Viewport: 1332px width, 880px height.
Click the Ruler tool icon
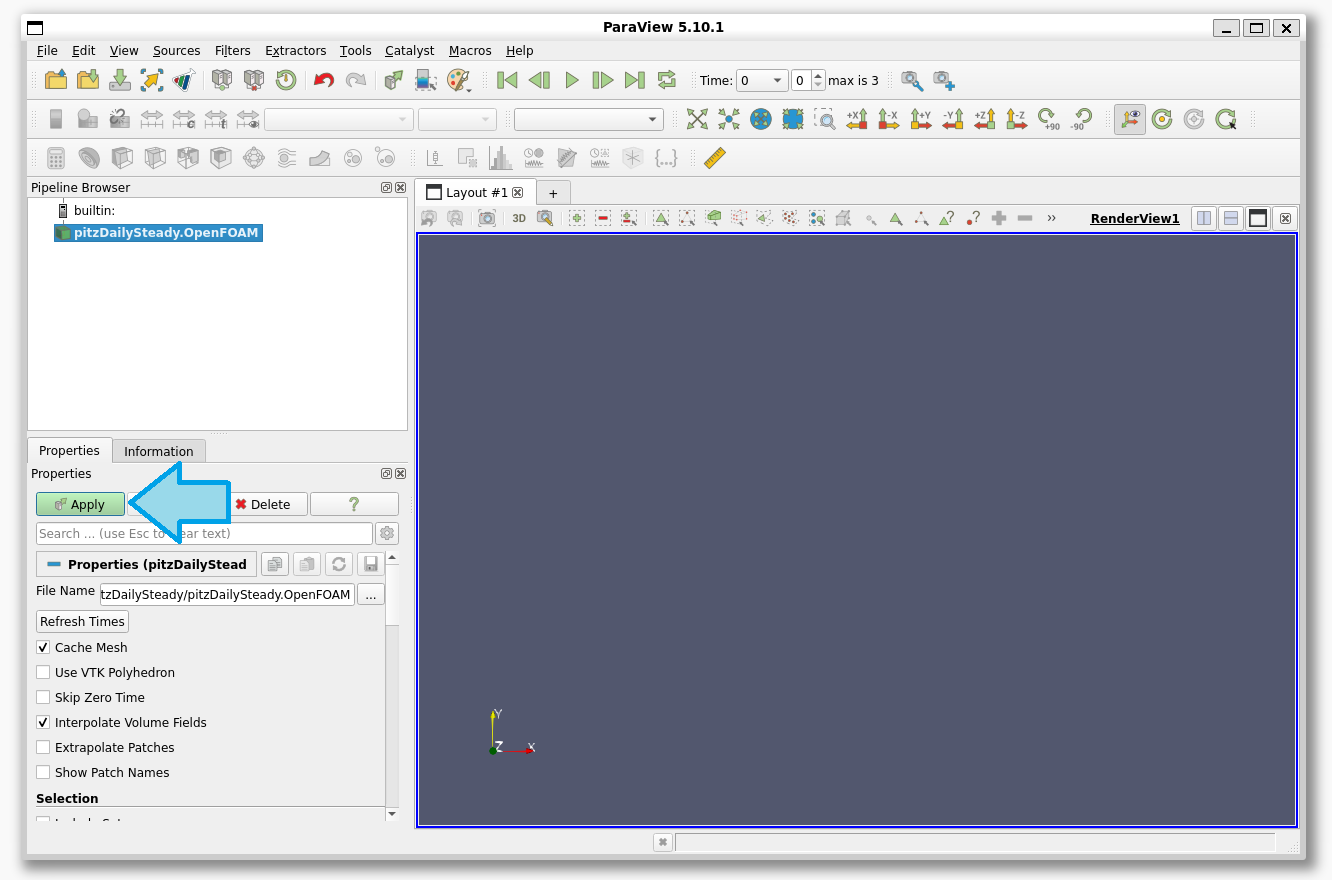click(x=714, y=158)
